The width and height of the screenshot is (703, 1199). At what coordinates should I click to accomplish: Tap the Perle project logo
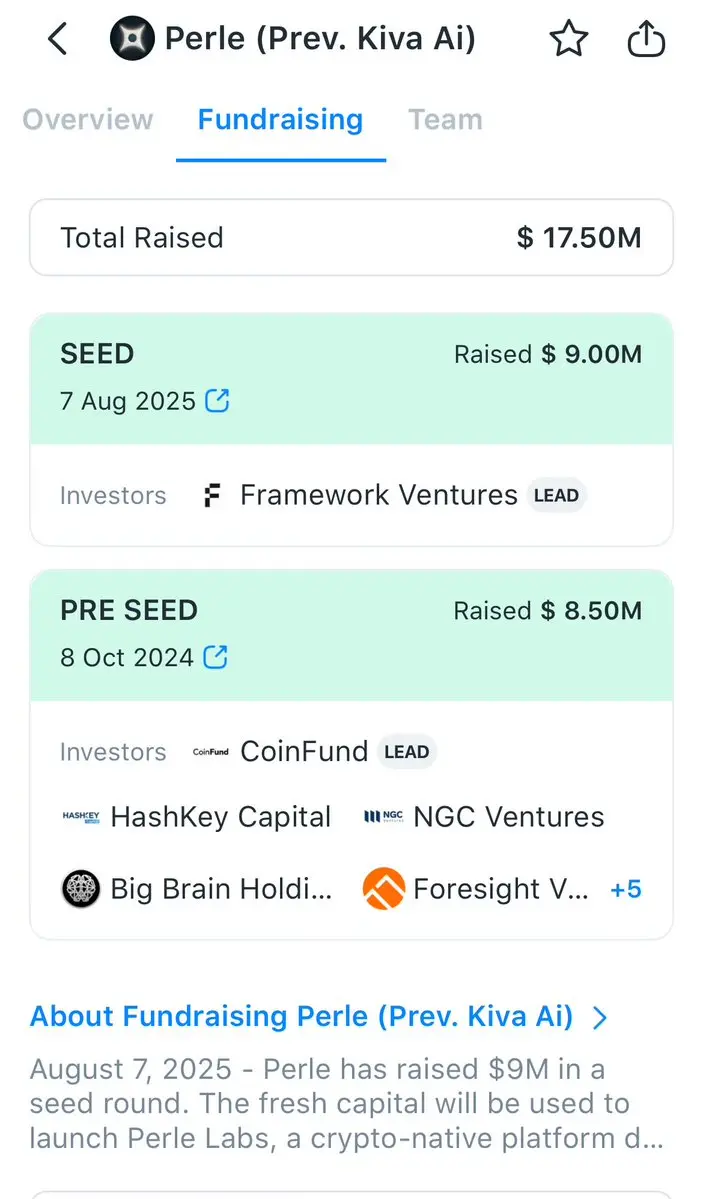132,40
